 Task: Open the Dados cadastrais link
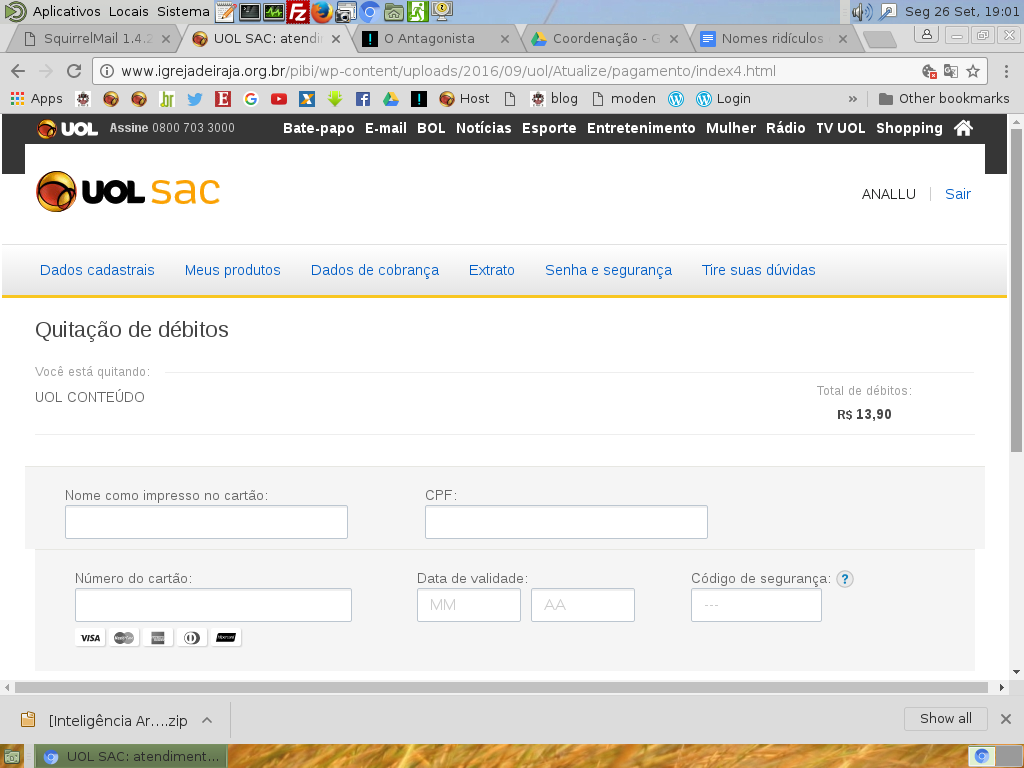click(x=97, y=270)
